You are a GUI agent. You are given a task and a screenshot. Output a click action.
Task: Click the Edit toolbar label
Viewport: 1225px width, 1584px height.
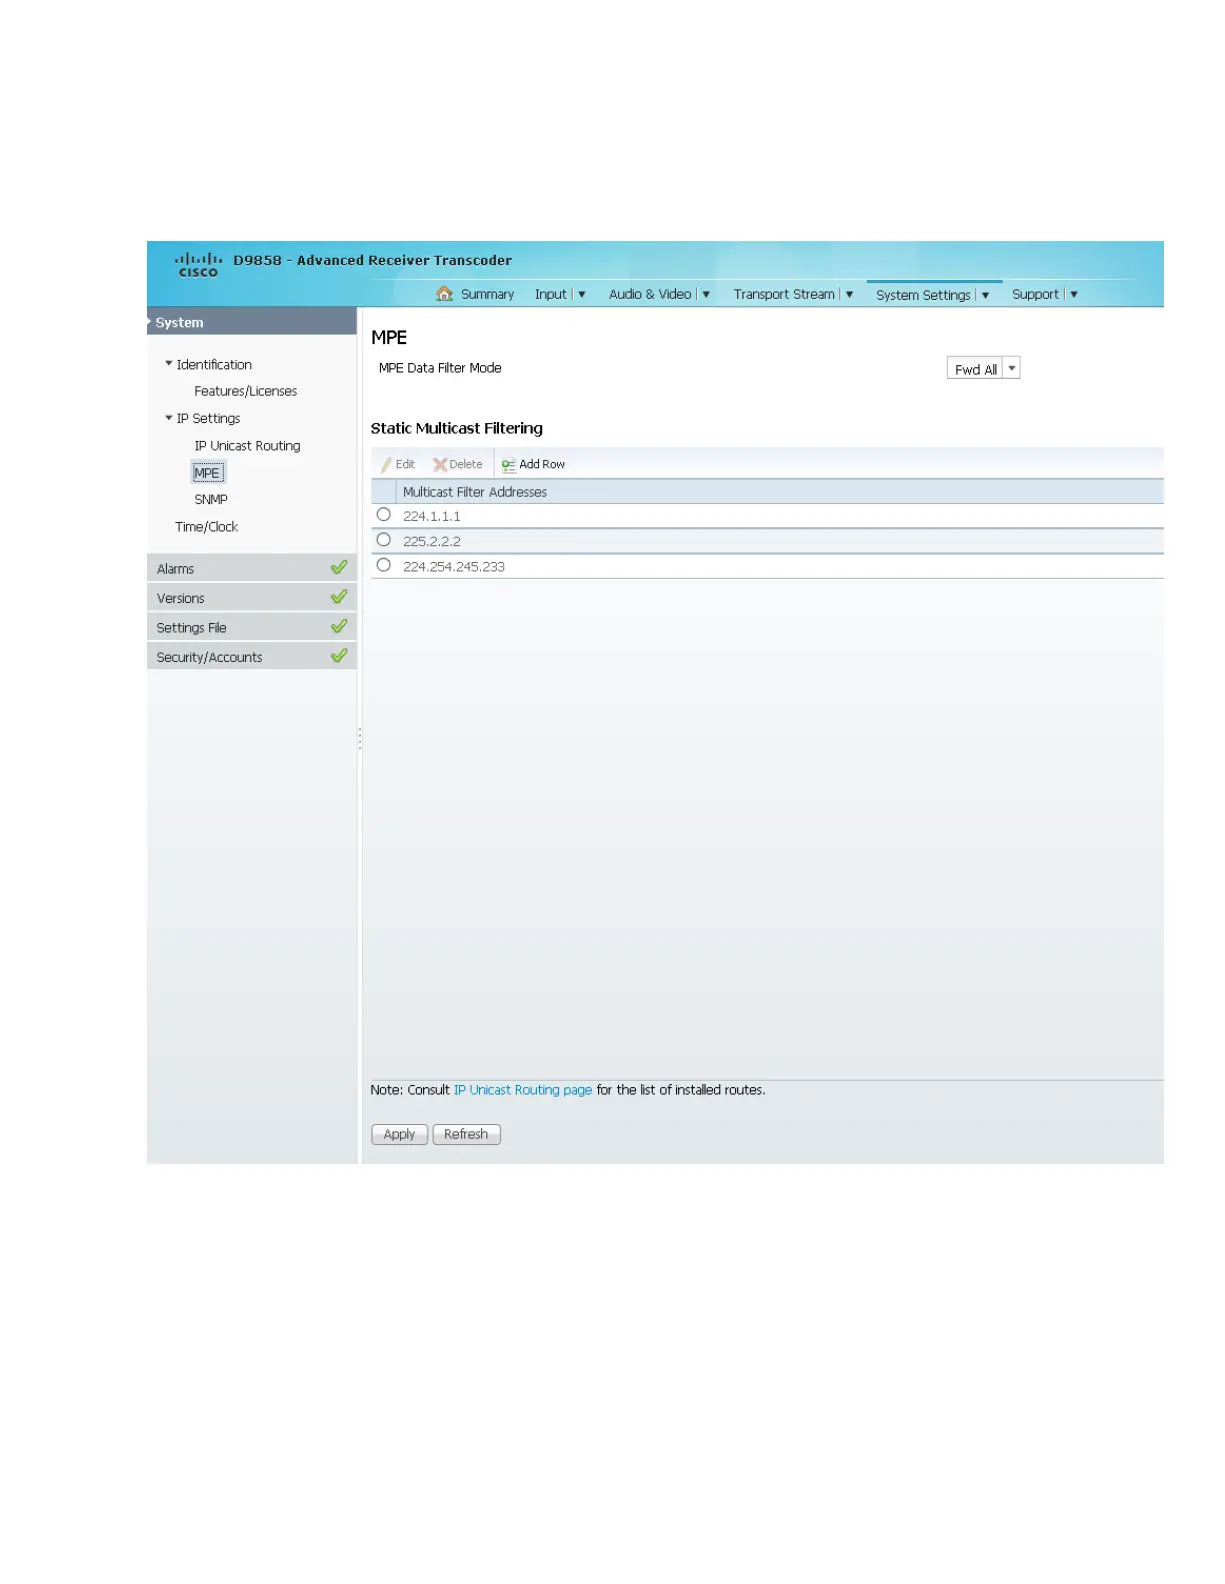click(405, 465)
